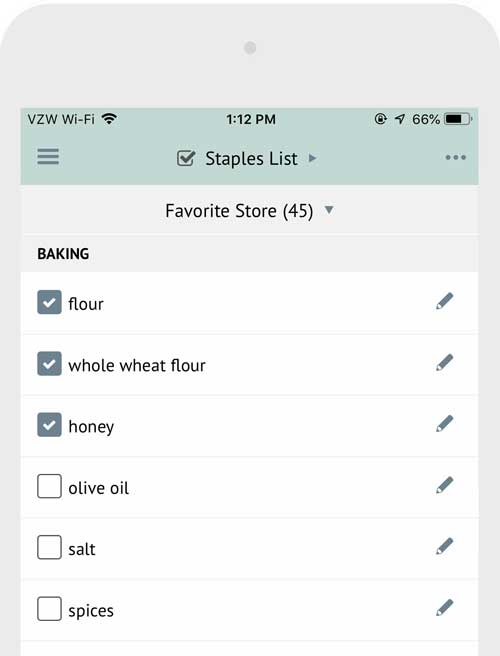
Task: Select the Favorite Store (45) label
Action: (239, 211)
